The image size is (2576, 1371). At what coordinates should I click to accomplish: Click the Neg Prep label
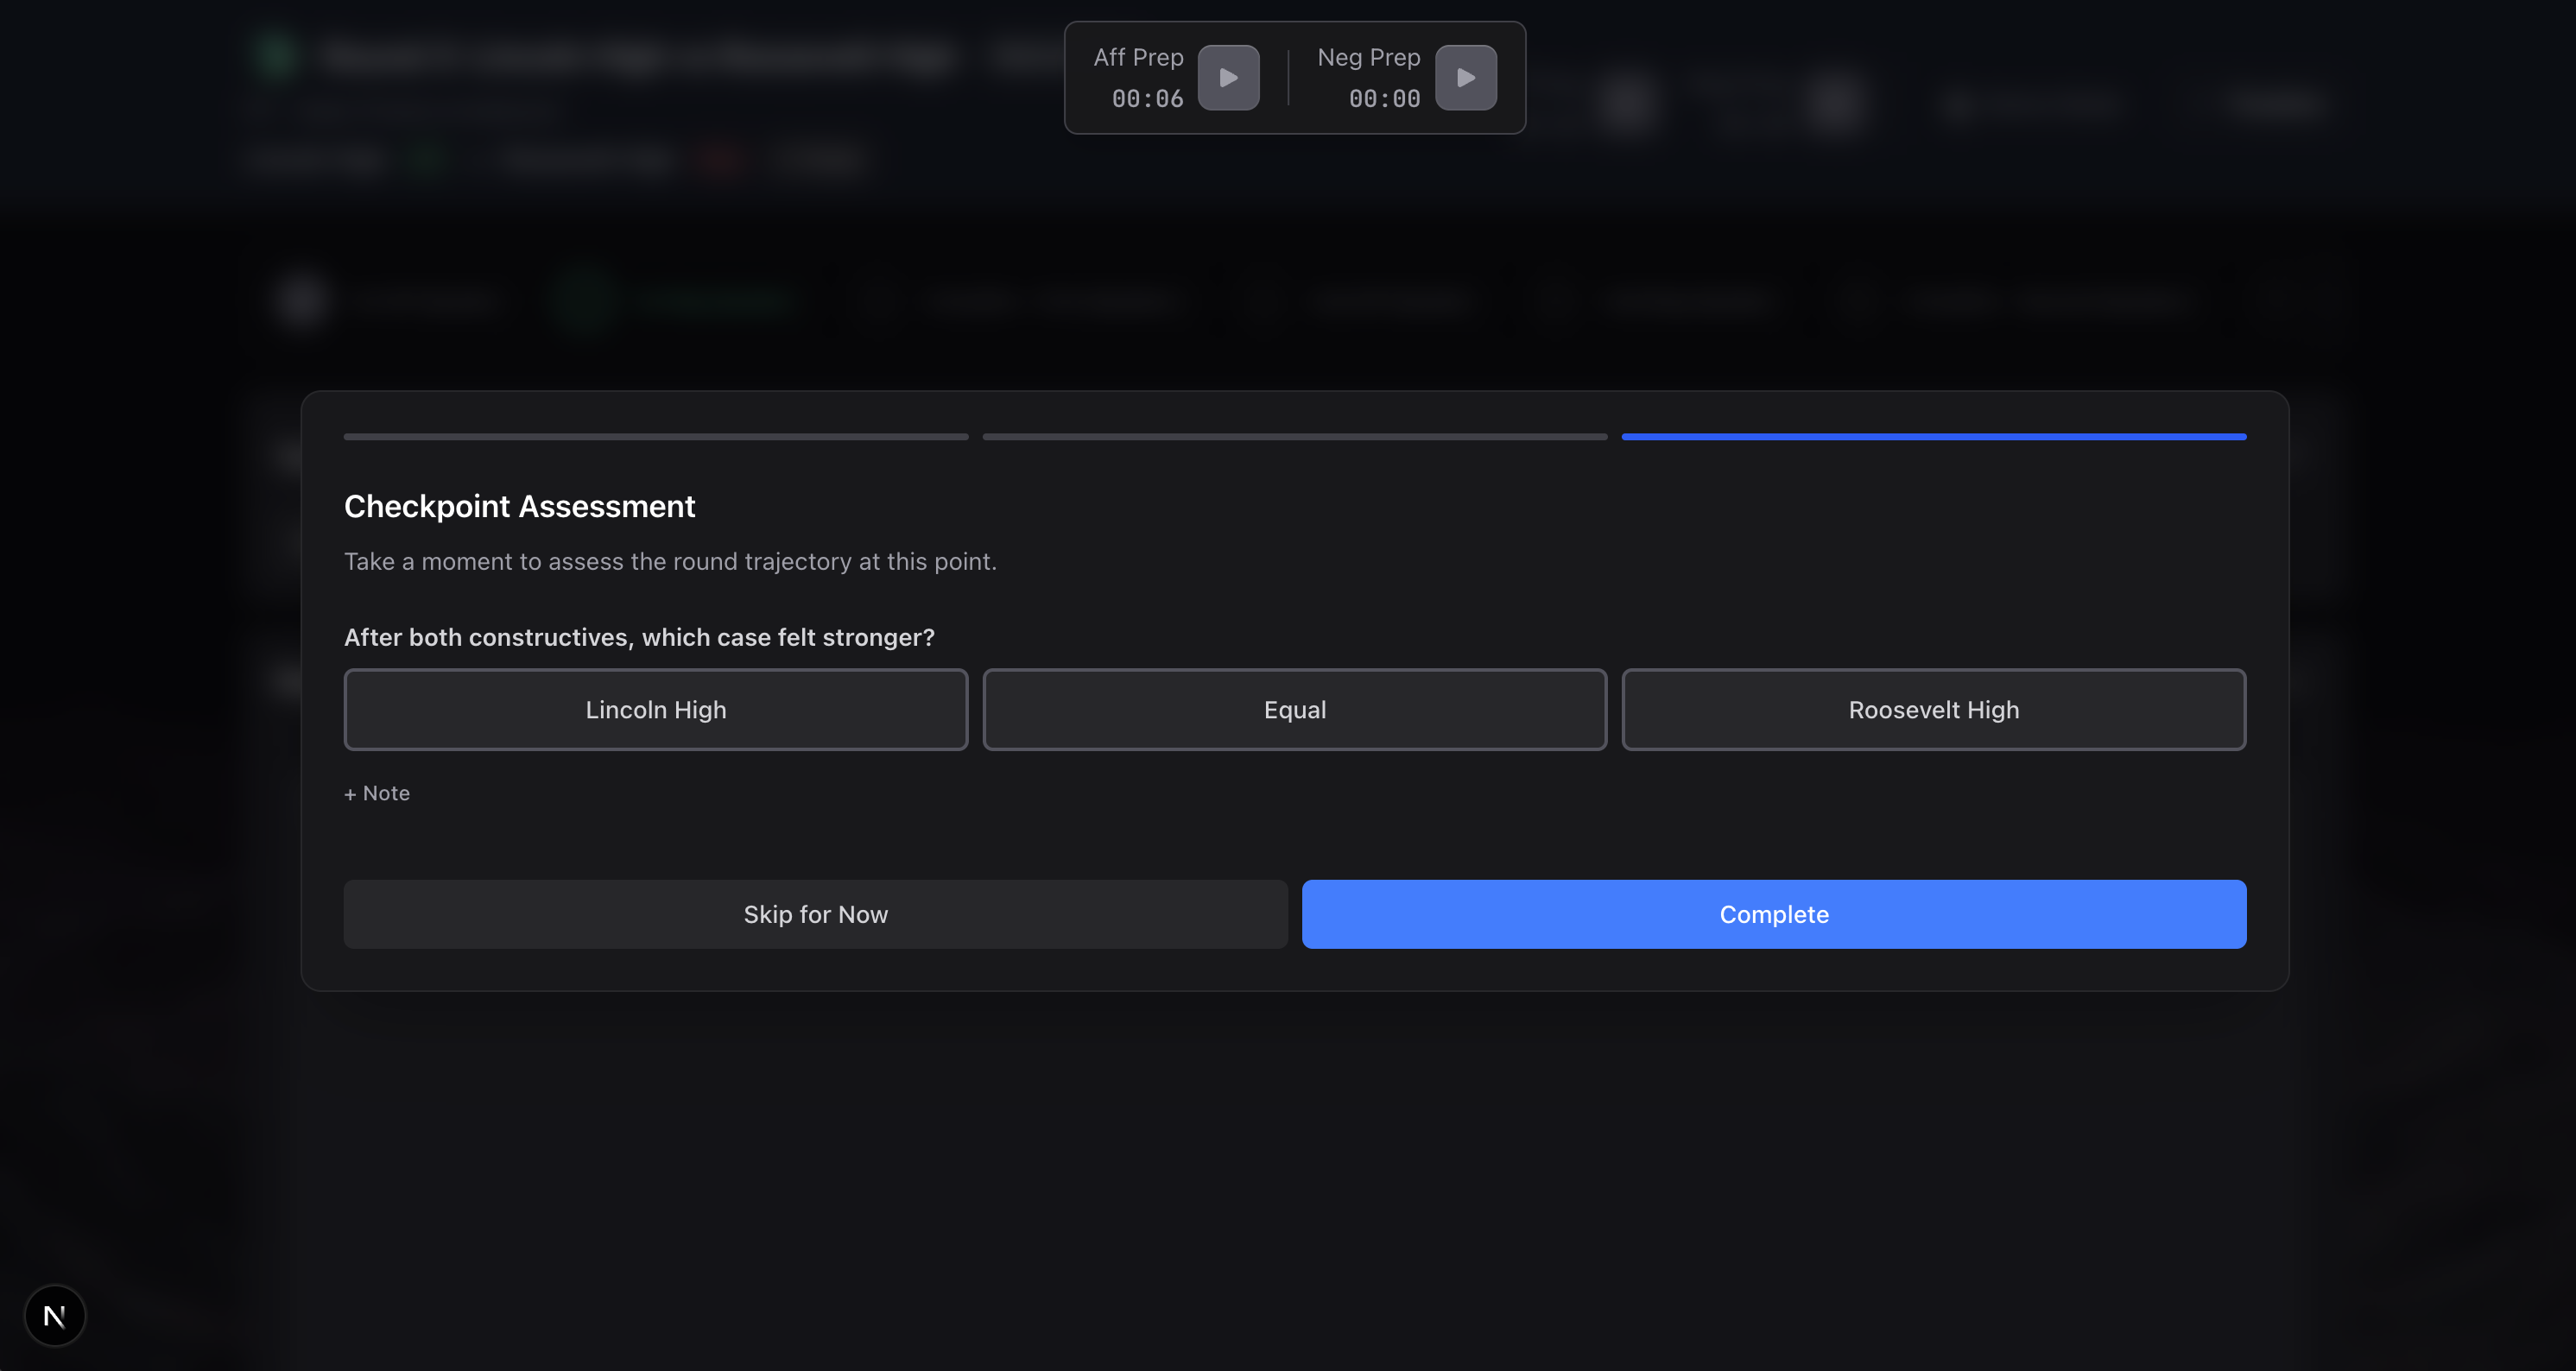[1368, 57]
